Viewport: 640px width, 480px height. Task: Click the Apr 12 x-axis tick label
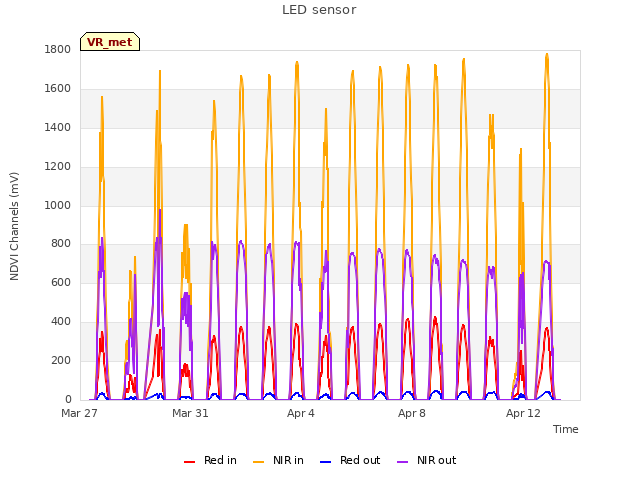point(523,413)
